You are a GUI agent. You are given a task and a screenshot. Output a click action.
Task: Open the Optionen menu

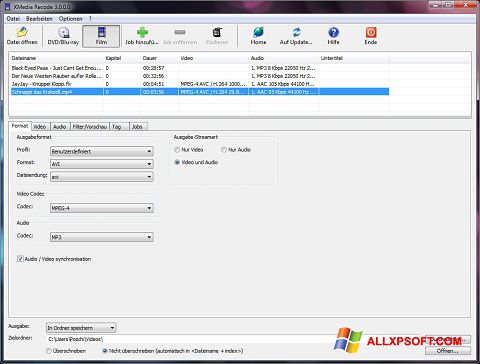[x=70, y=19]
